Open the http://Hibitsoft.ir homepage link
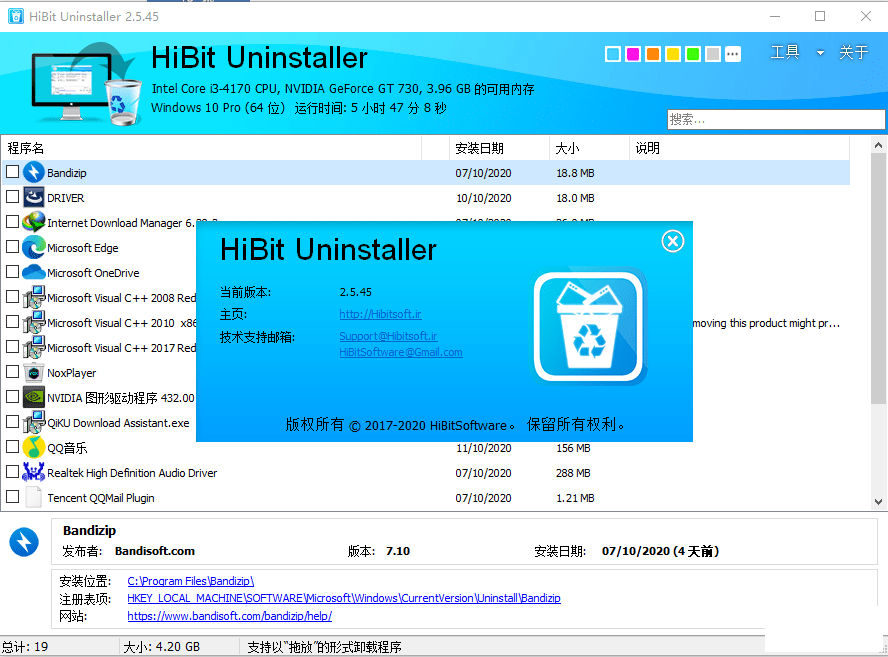The image size is (888, 657). point(381,314)
